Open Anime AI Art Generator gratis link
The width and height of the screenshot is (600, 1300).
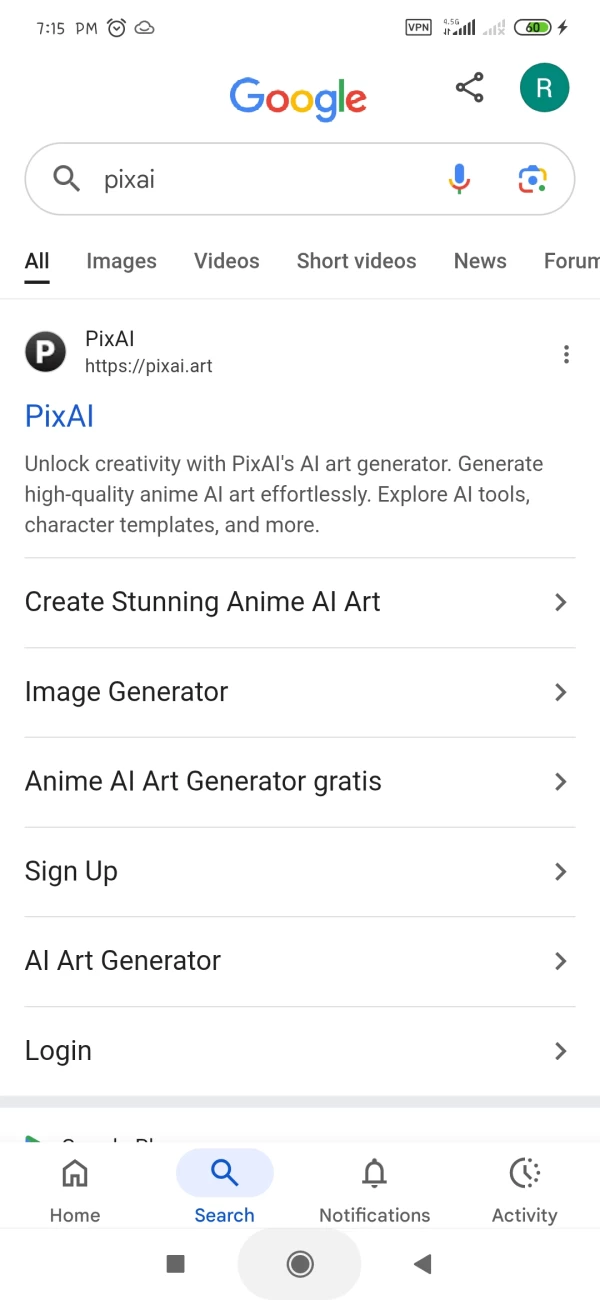click(x=203, y=782)
